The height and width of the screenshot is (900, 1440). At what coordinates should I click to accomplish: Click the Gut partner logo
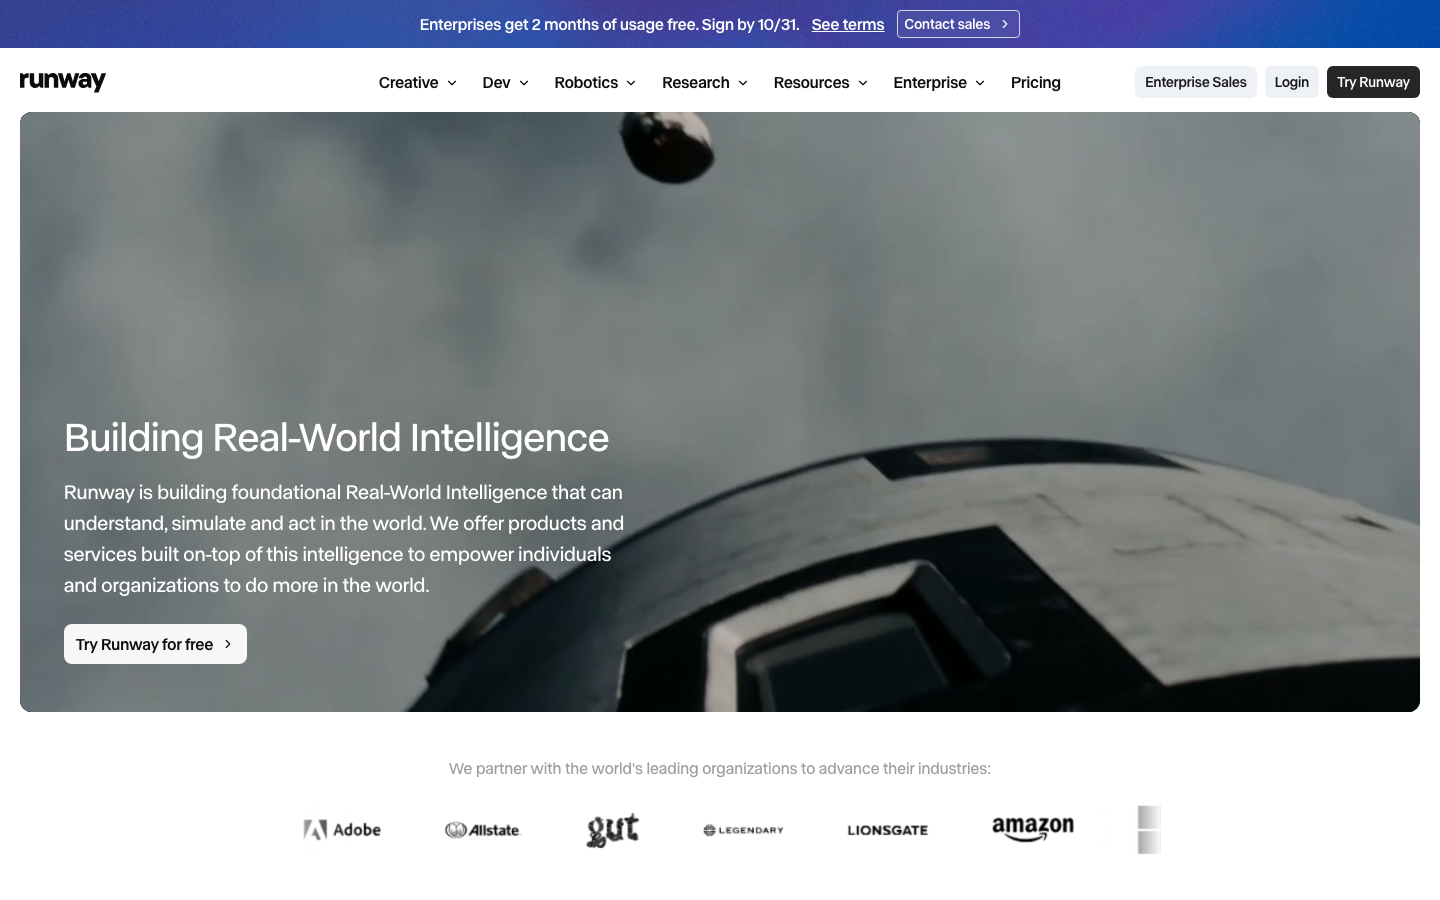pos(613,830)
